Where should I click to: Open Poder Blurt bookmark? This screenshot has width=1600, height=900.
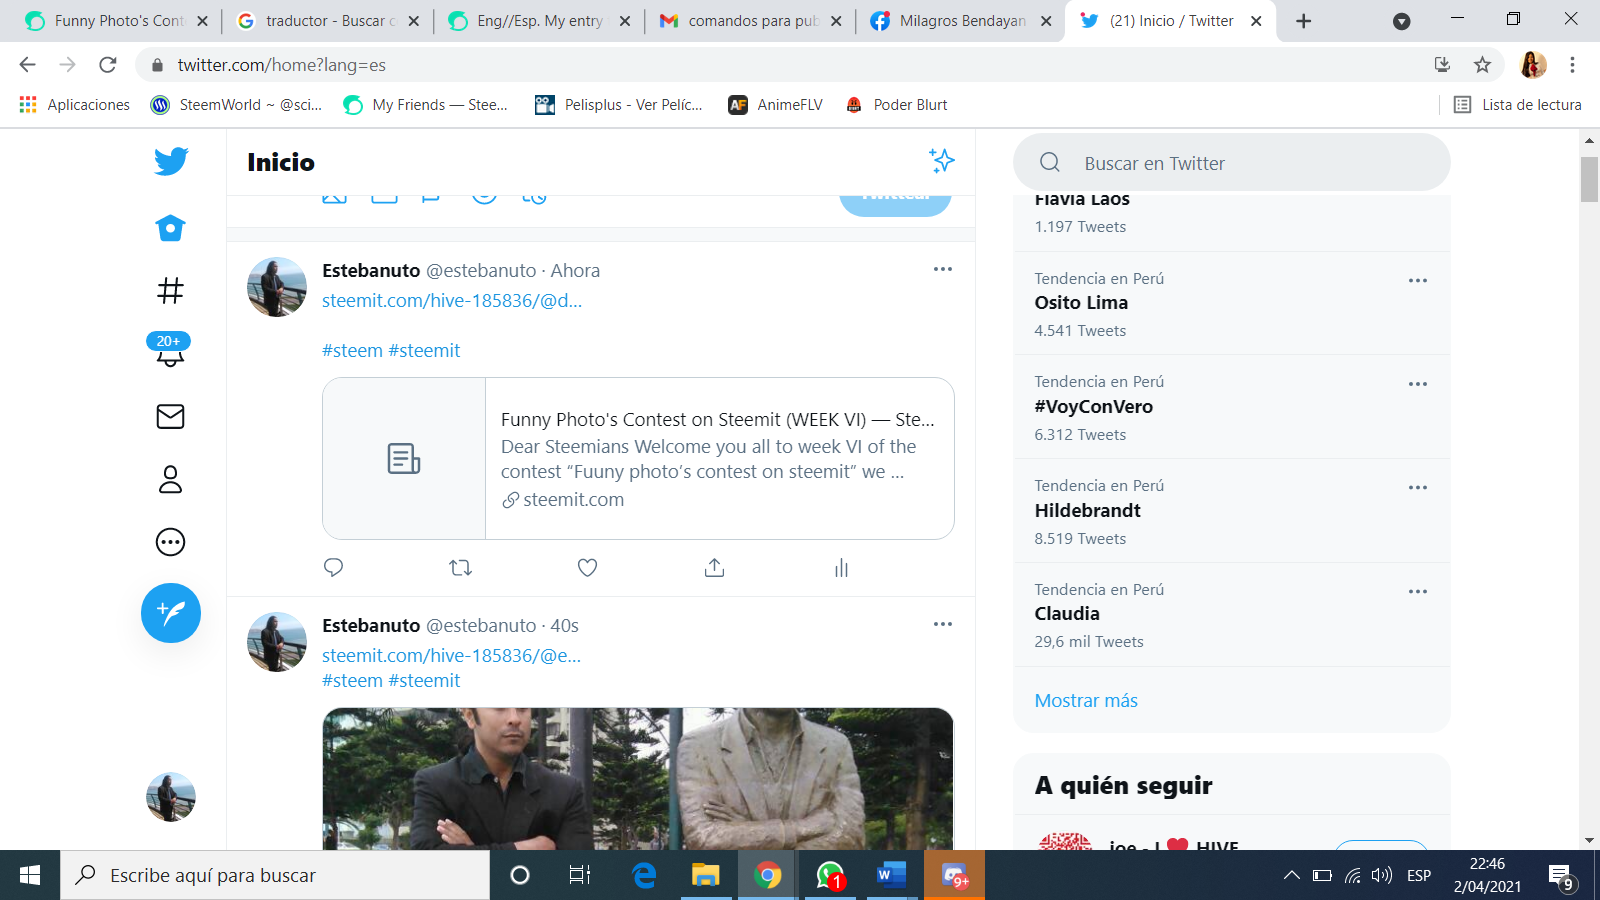[x=896, y=105]
